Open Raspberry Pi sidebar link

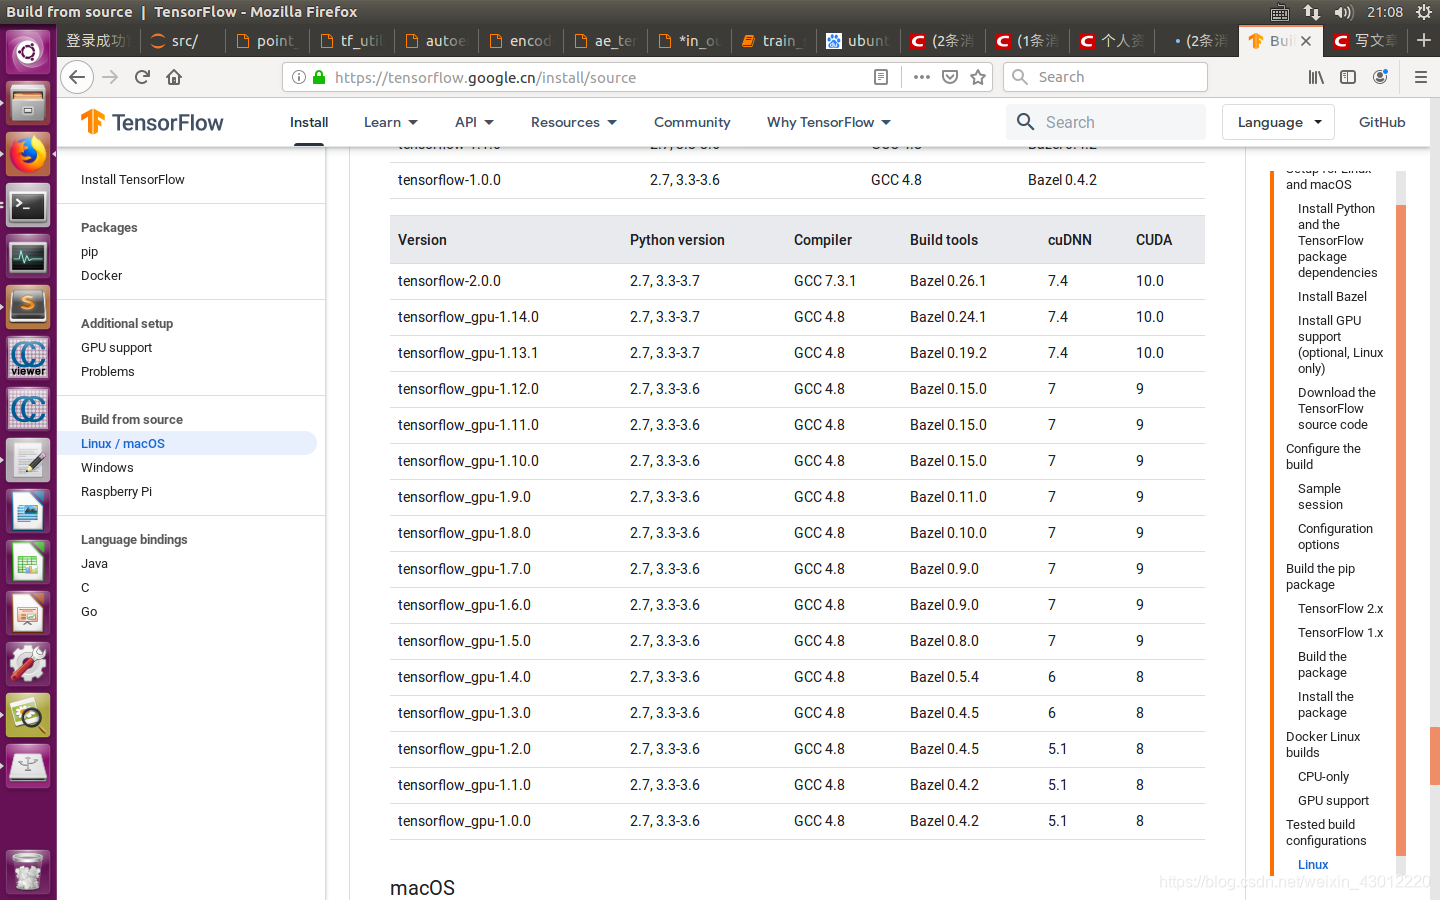click(x=117, y=492)
